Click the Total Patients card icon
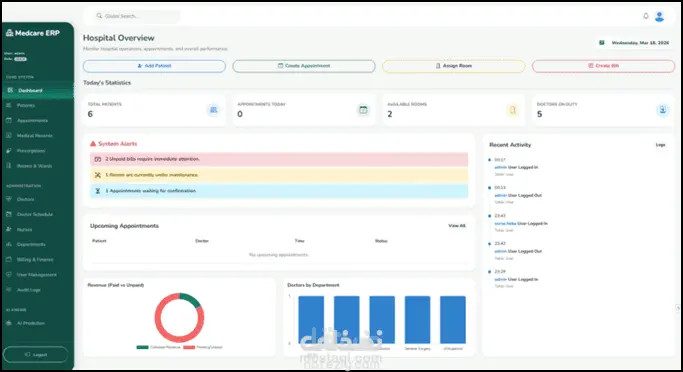The height and width of the screenshot is (372, 683). coord(213,110)
